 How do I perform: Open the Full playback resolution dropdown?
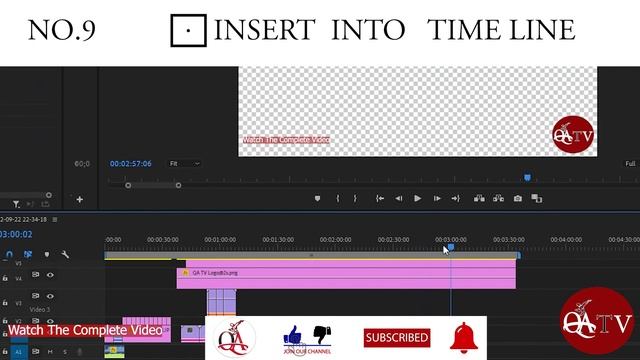tap(631, 164)
